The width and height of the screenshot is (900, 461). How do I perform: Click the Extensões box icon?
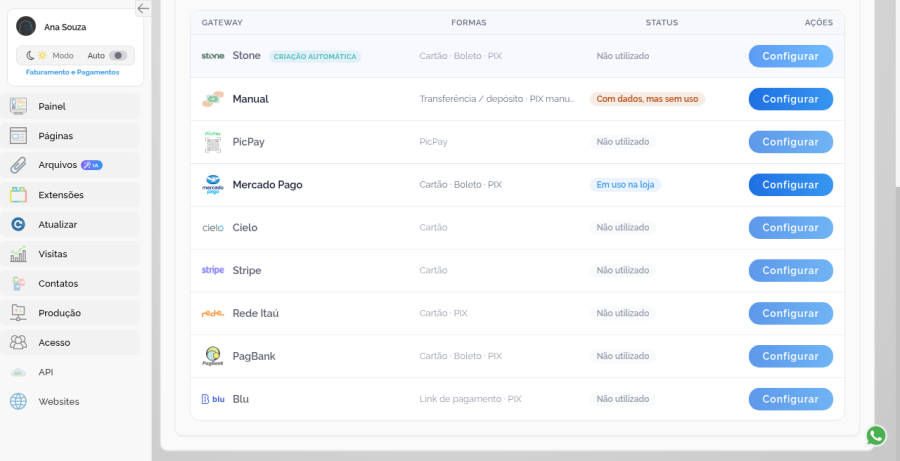pos(18,195)
